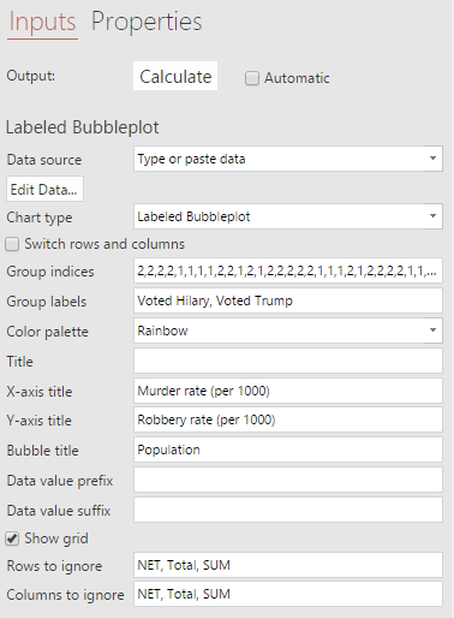Click the Calculate button
This screenshot has height=618, width=454.
click(x=175, y=76)
